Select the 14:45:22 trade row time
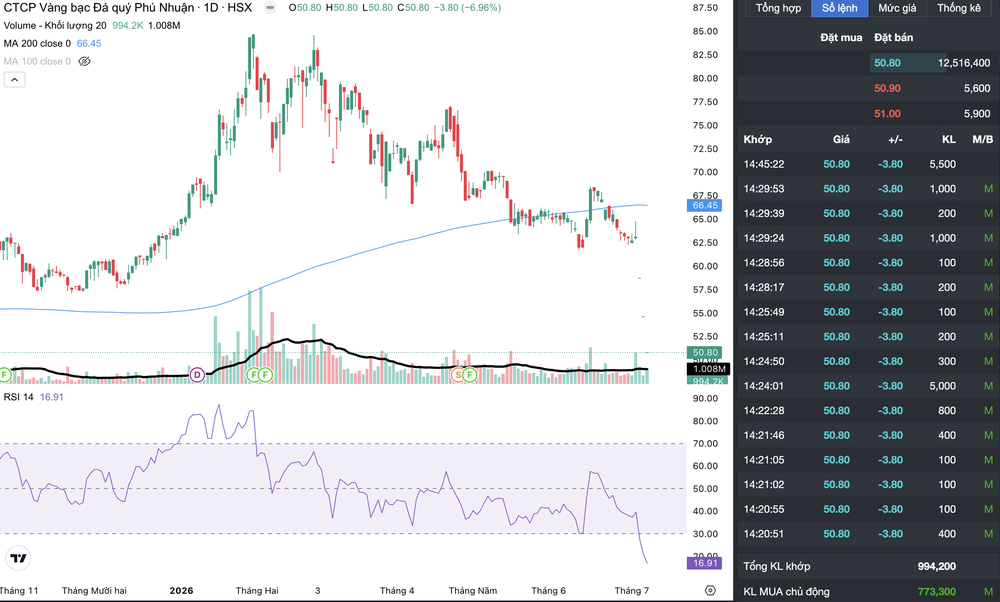Screen dimensions: 1000x602 point(764,164)
